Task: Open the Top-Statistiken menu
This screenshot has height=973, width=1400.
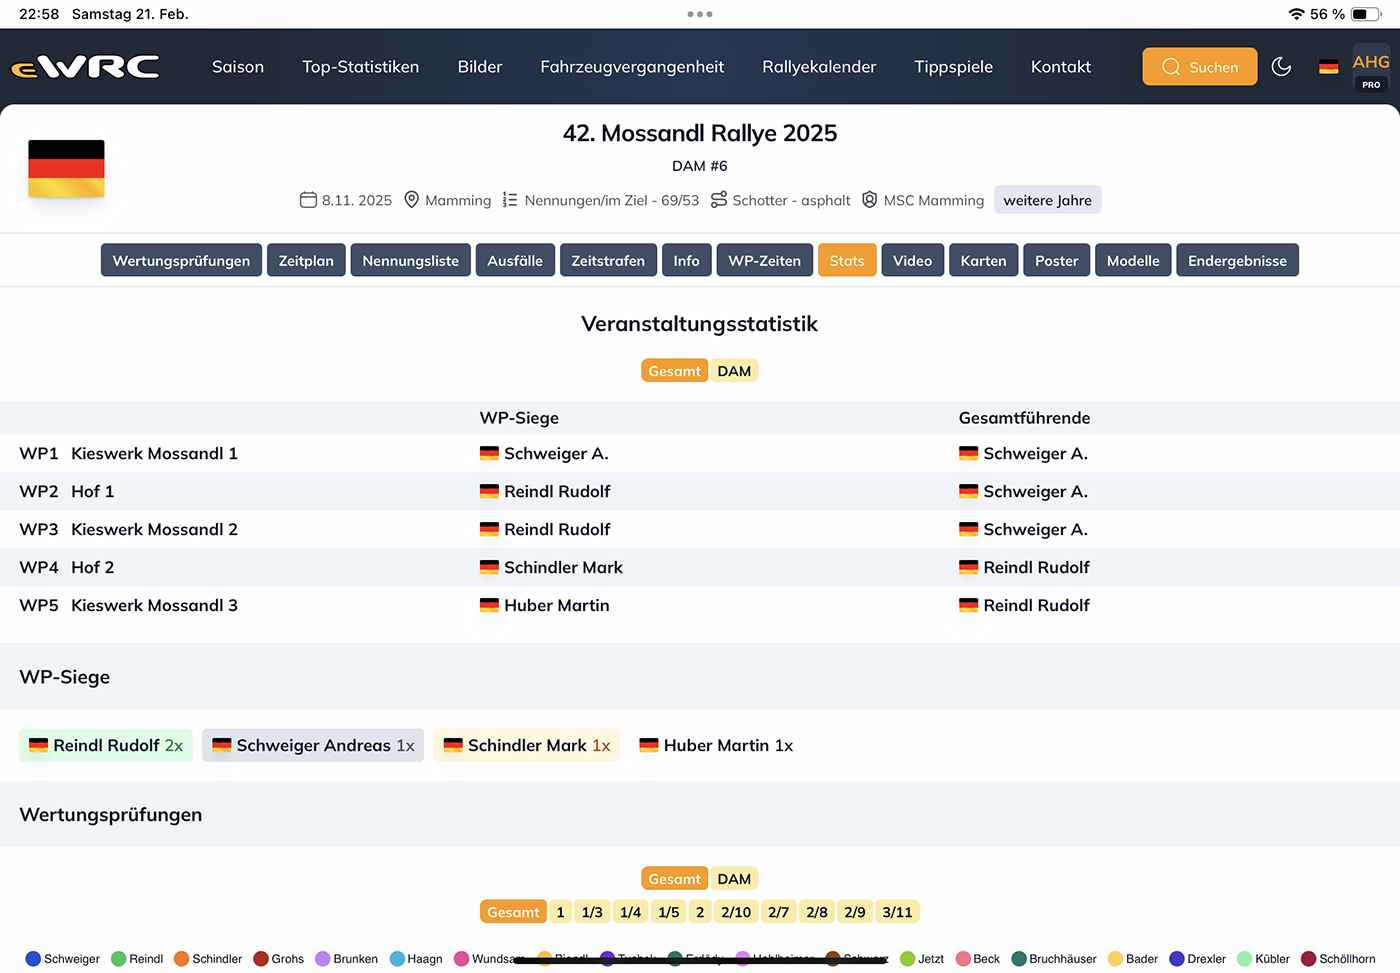Action: 360,67
